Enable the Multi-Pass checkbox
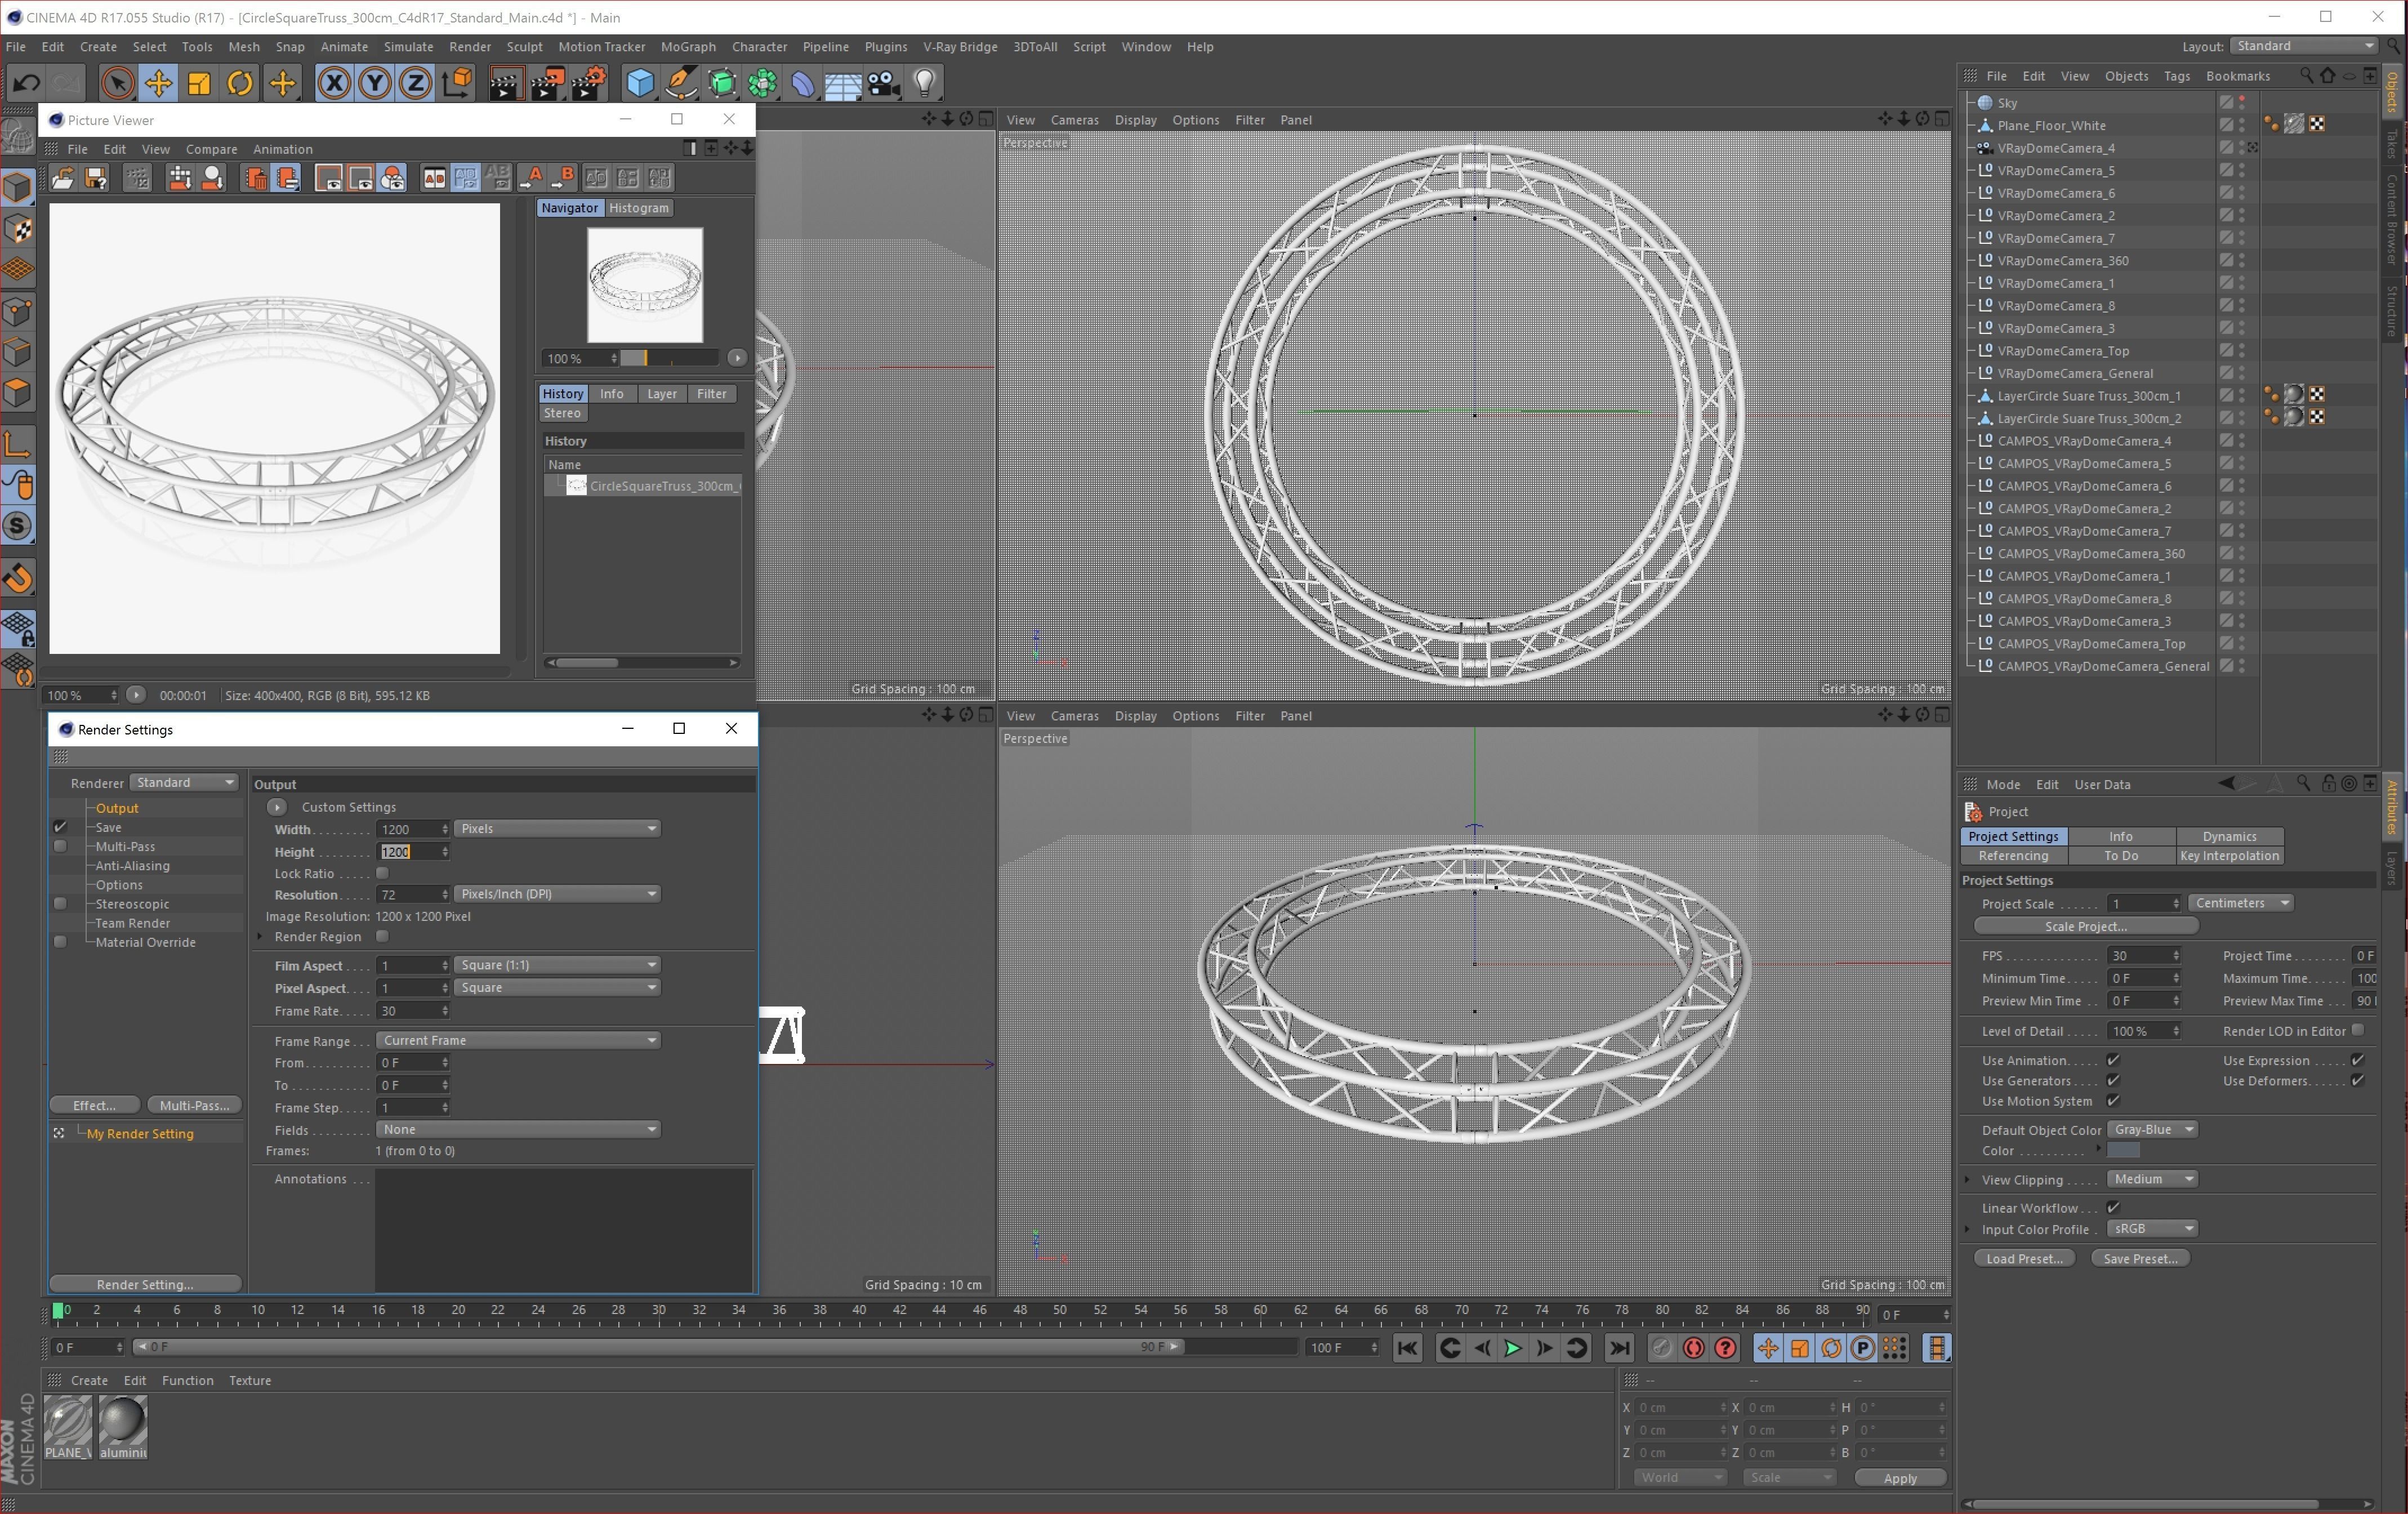The width and height of the screenshot is (2408, 1514). coord(60,846)
